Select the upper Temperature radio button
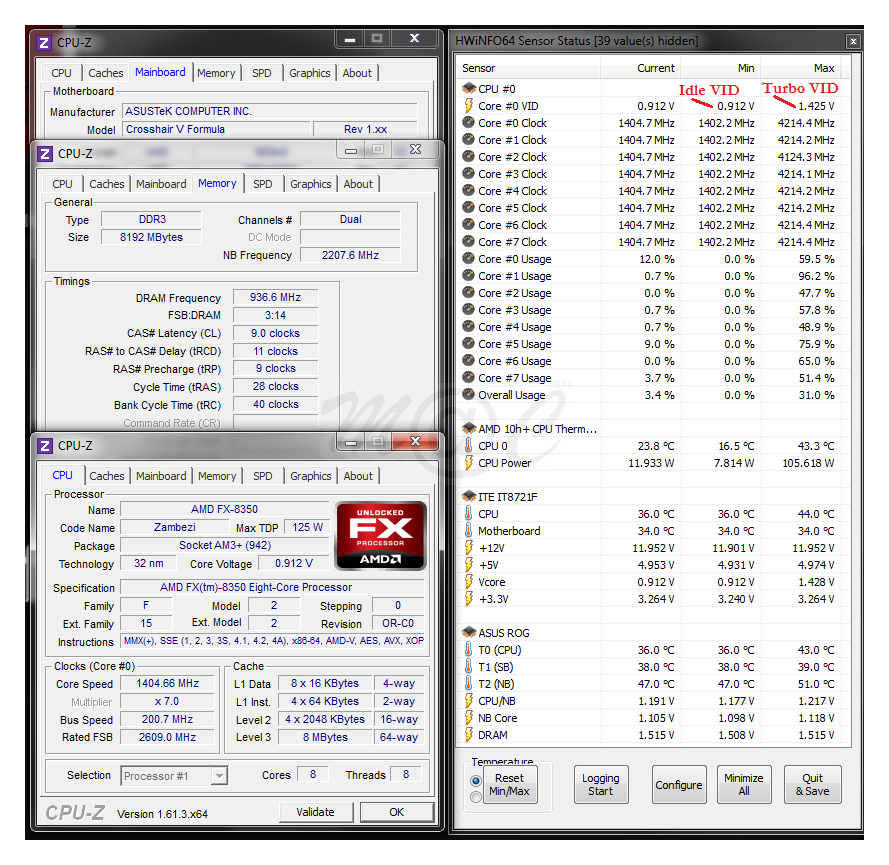 point(476,780)
